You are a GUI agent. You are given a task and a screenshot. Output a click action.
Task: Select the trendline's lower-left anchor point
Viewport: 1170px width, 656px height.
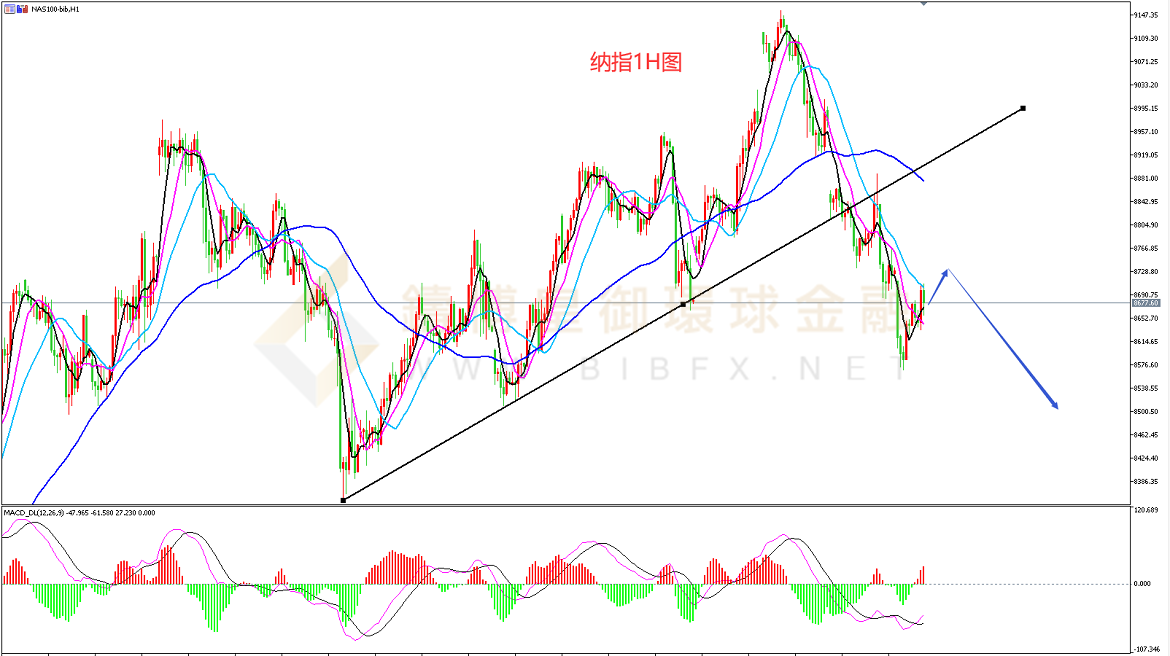tap(343, 500)
